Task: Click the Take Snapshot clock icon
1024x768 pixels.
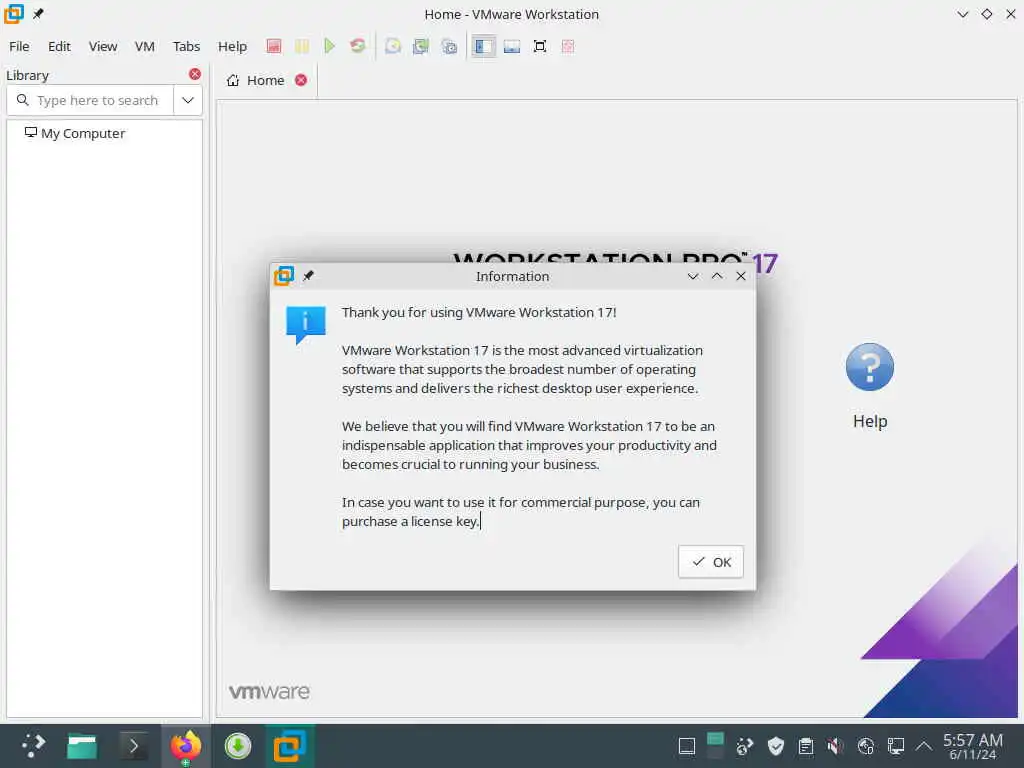Action: click(x=392, y=46)
